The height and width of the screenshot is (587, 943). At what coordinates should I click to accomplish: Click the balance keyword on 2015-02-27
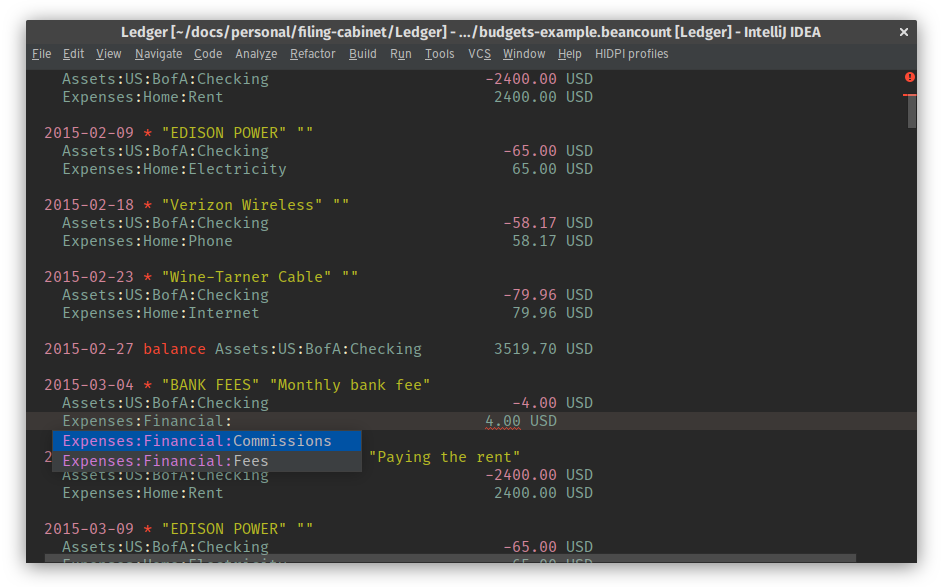tap(174, 349)
